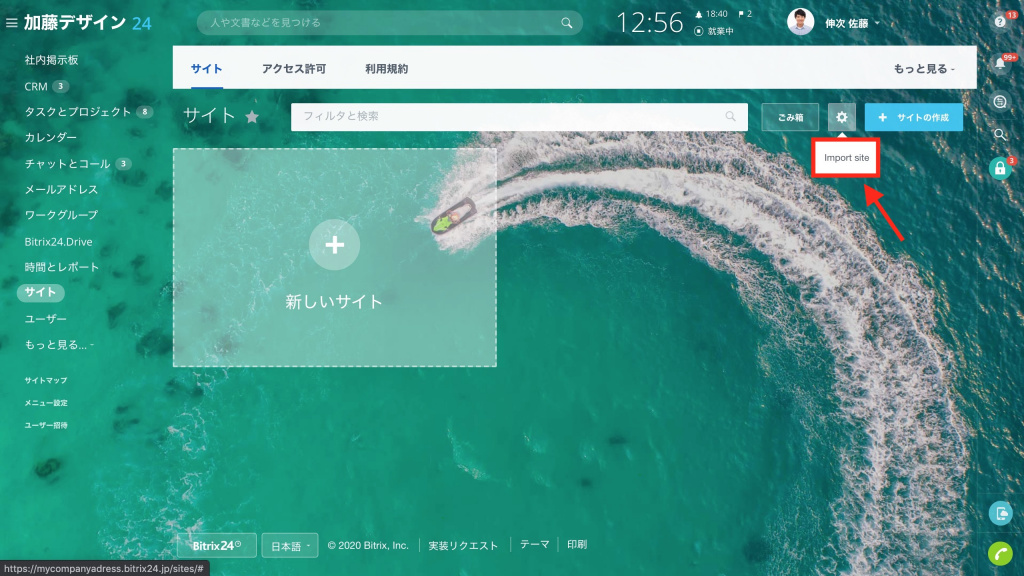Select Import site from the popup menu
Viewport: 1024px width, 576px height.
847,158
